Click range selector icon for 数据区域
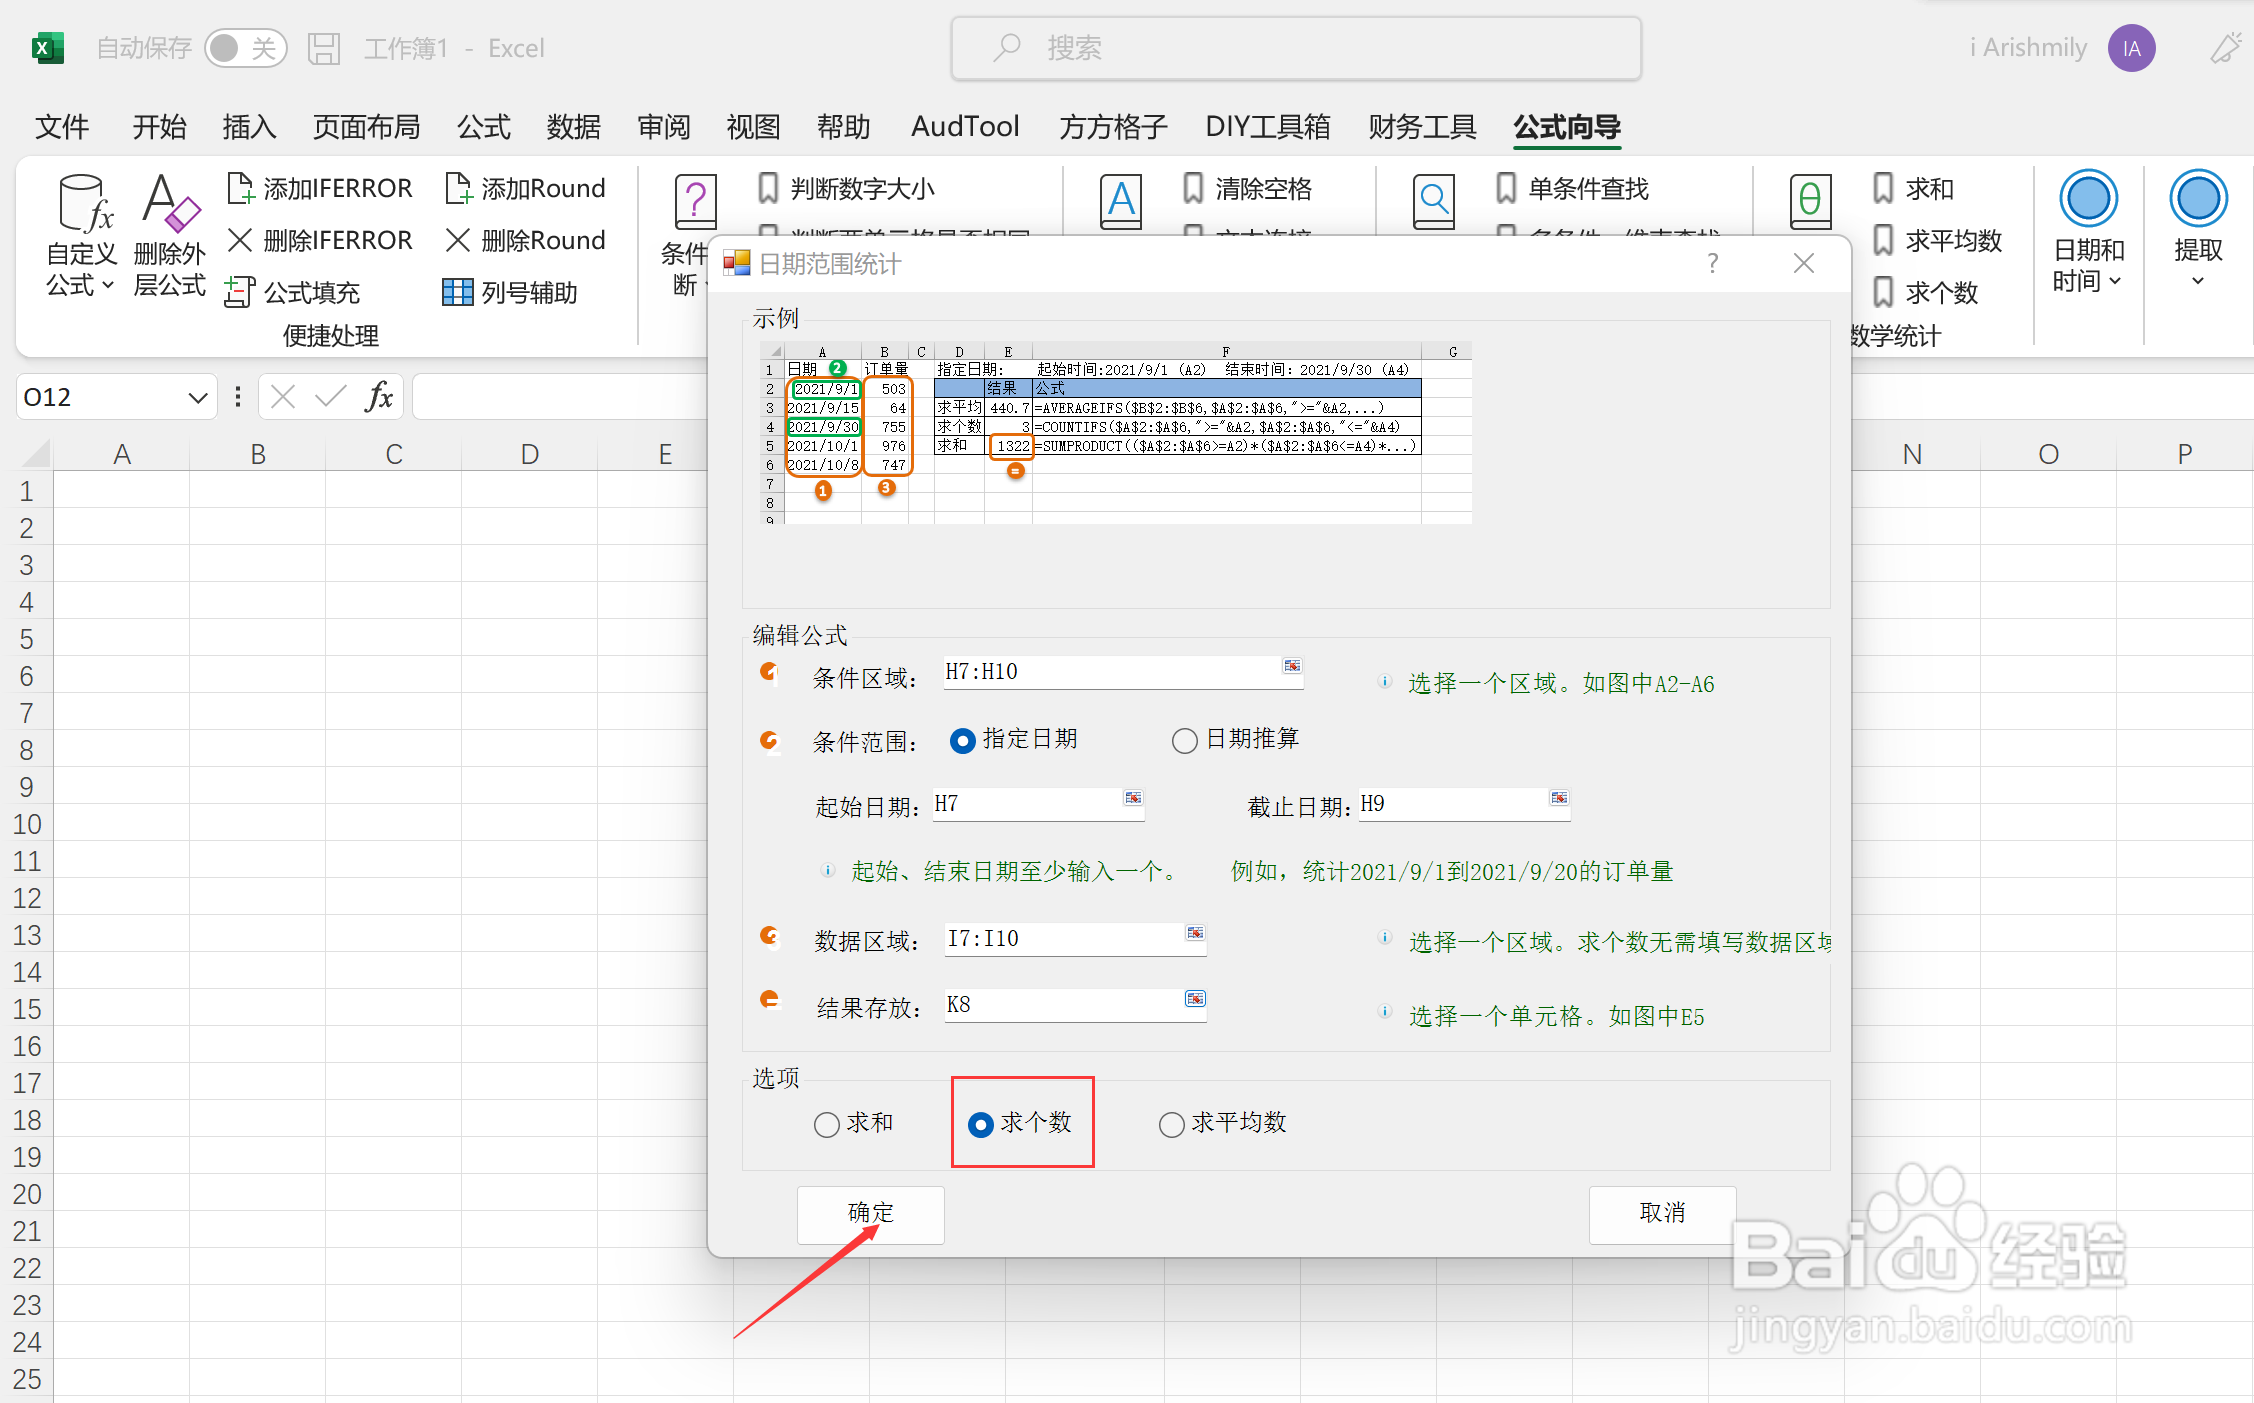This screenshot has width=2254, height=1403. pyautogui.click(x=1195, y=933)
